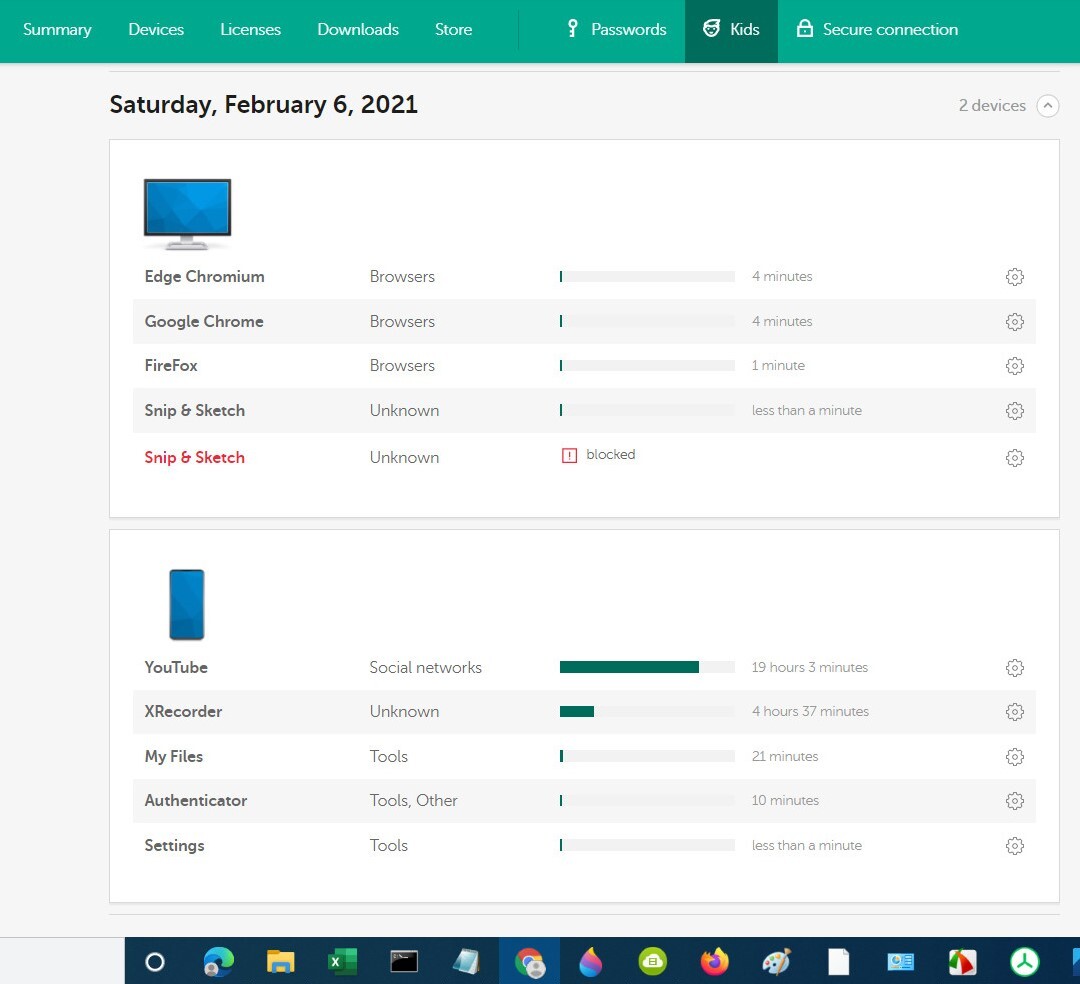The width and height of the screenshot is (1080, 984).
Task: Open gear for blocked Snip & Sketch row
Action: point(1014,458)
